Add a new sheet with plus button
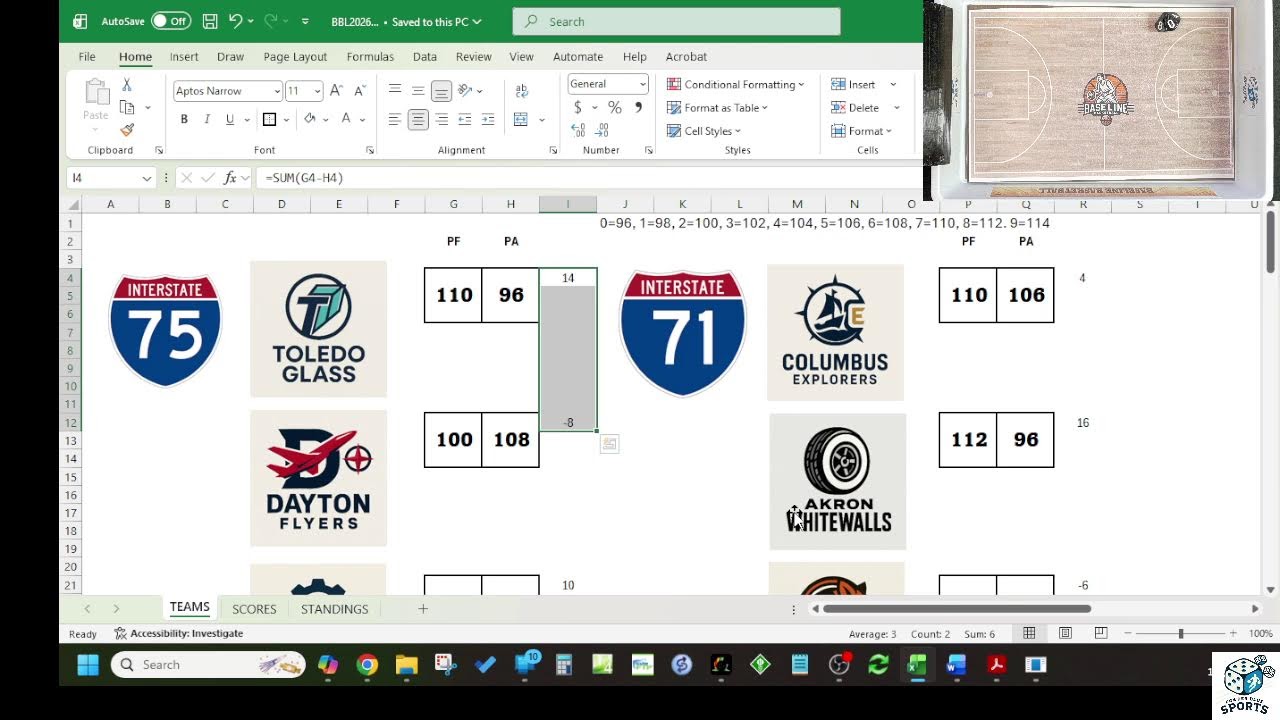Viewport: 1280px width, 720px height. [423, 609]
